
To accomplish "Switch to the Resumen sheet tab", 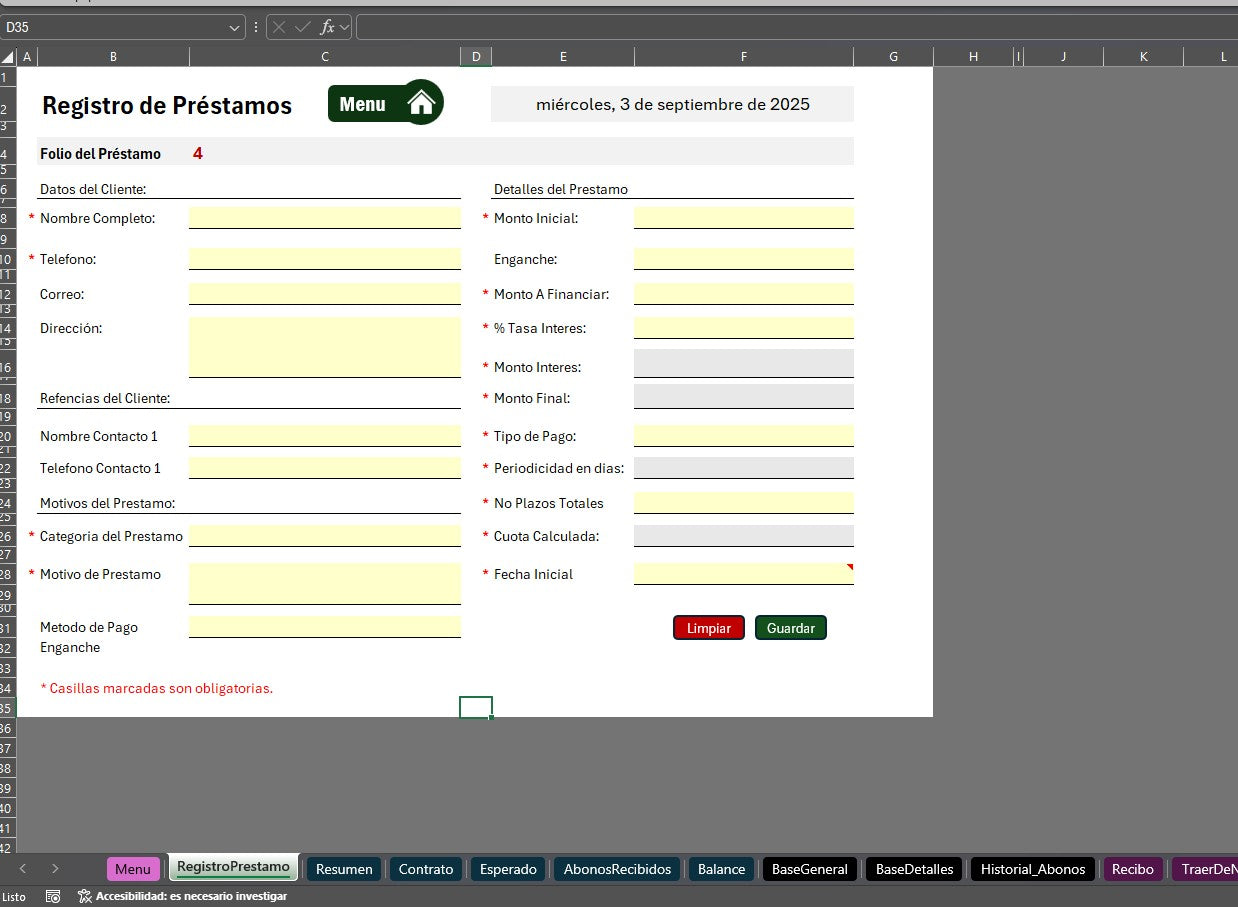I will pyautogui.click(x=343, y=869).
